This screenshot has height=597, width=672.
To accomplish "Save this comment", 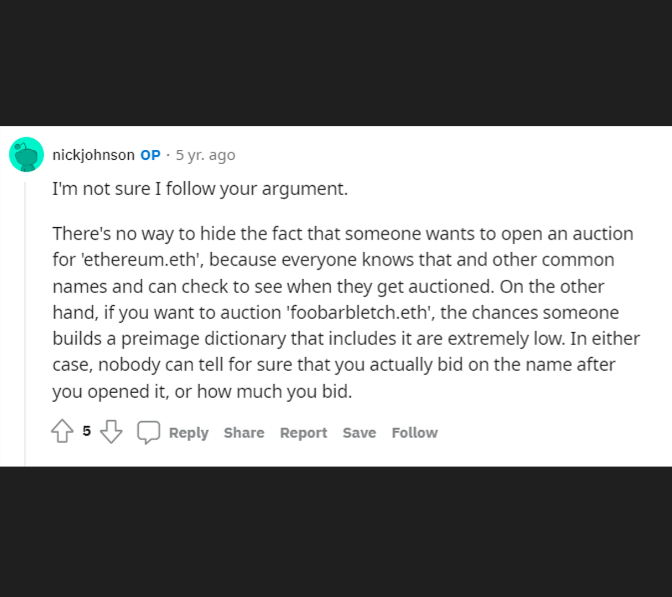I will tap(359, 433).
